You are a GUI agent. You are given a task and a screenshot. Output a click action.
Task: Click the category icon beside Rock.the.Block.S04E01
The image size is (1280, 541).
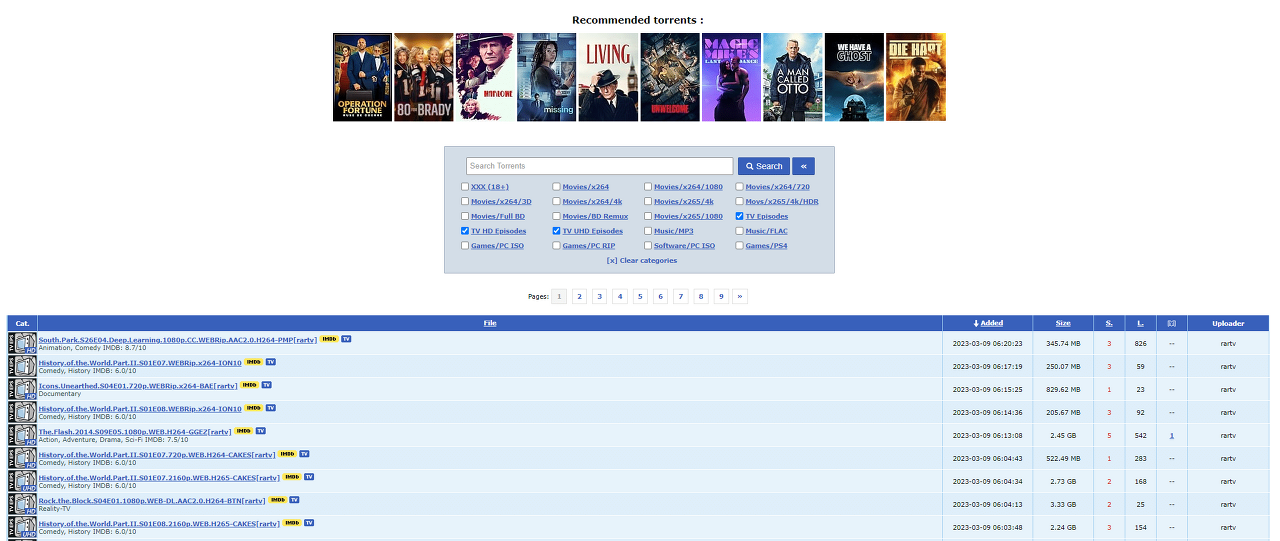point(23,504)
